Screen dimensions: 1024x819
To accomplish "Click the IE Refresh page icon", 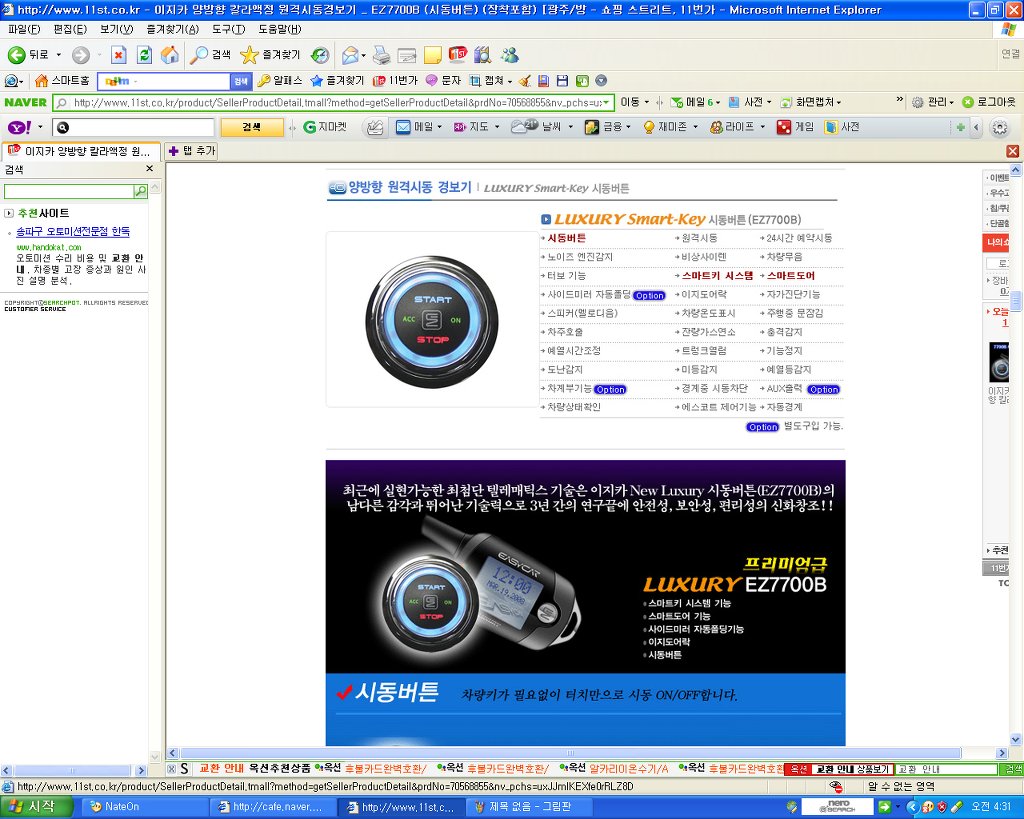I will (x=144, y=56).
